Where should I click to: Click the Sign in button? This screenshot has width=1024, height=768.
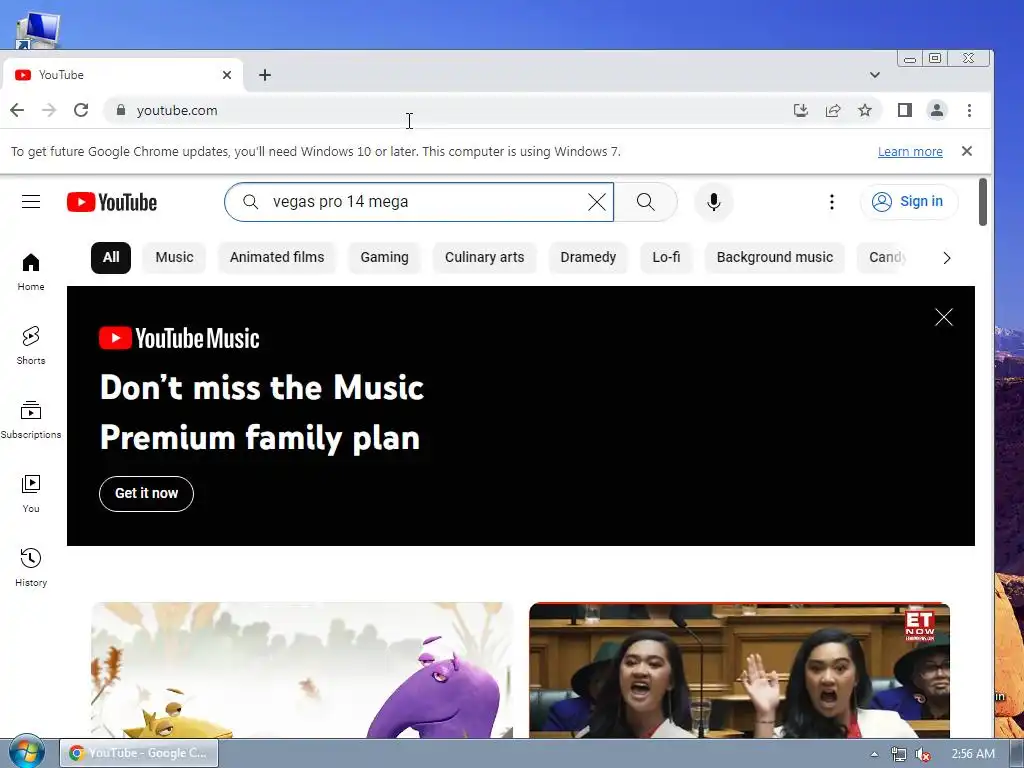909,201
